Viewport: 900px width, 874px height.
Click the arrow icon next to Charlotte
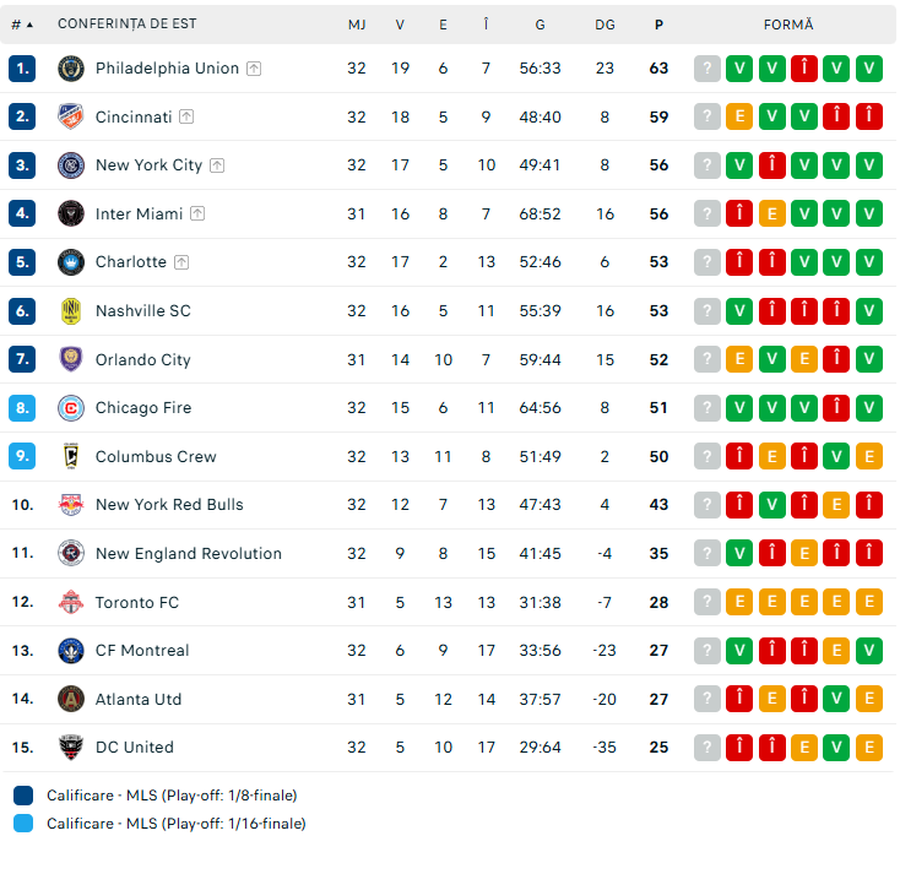[x=181, y=262]
